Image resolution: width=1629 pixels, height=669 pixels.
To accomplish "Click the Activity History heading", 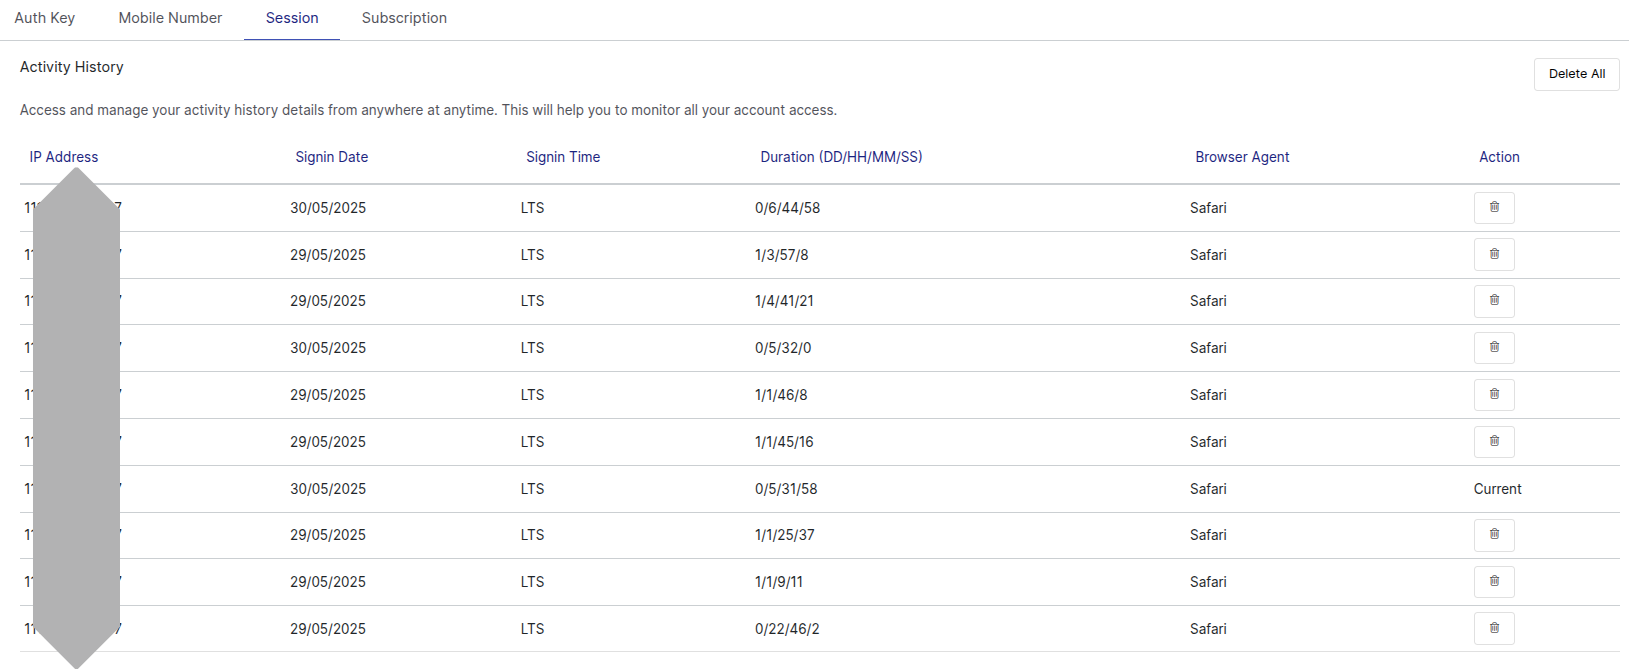I will 72,67.
